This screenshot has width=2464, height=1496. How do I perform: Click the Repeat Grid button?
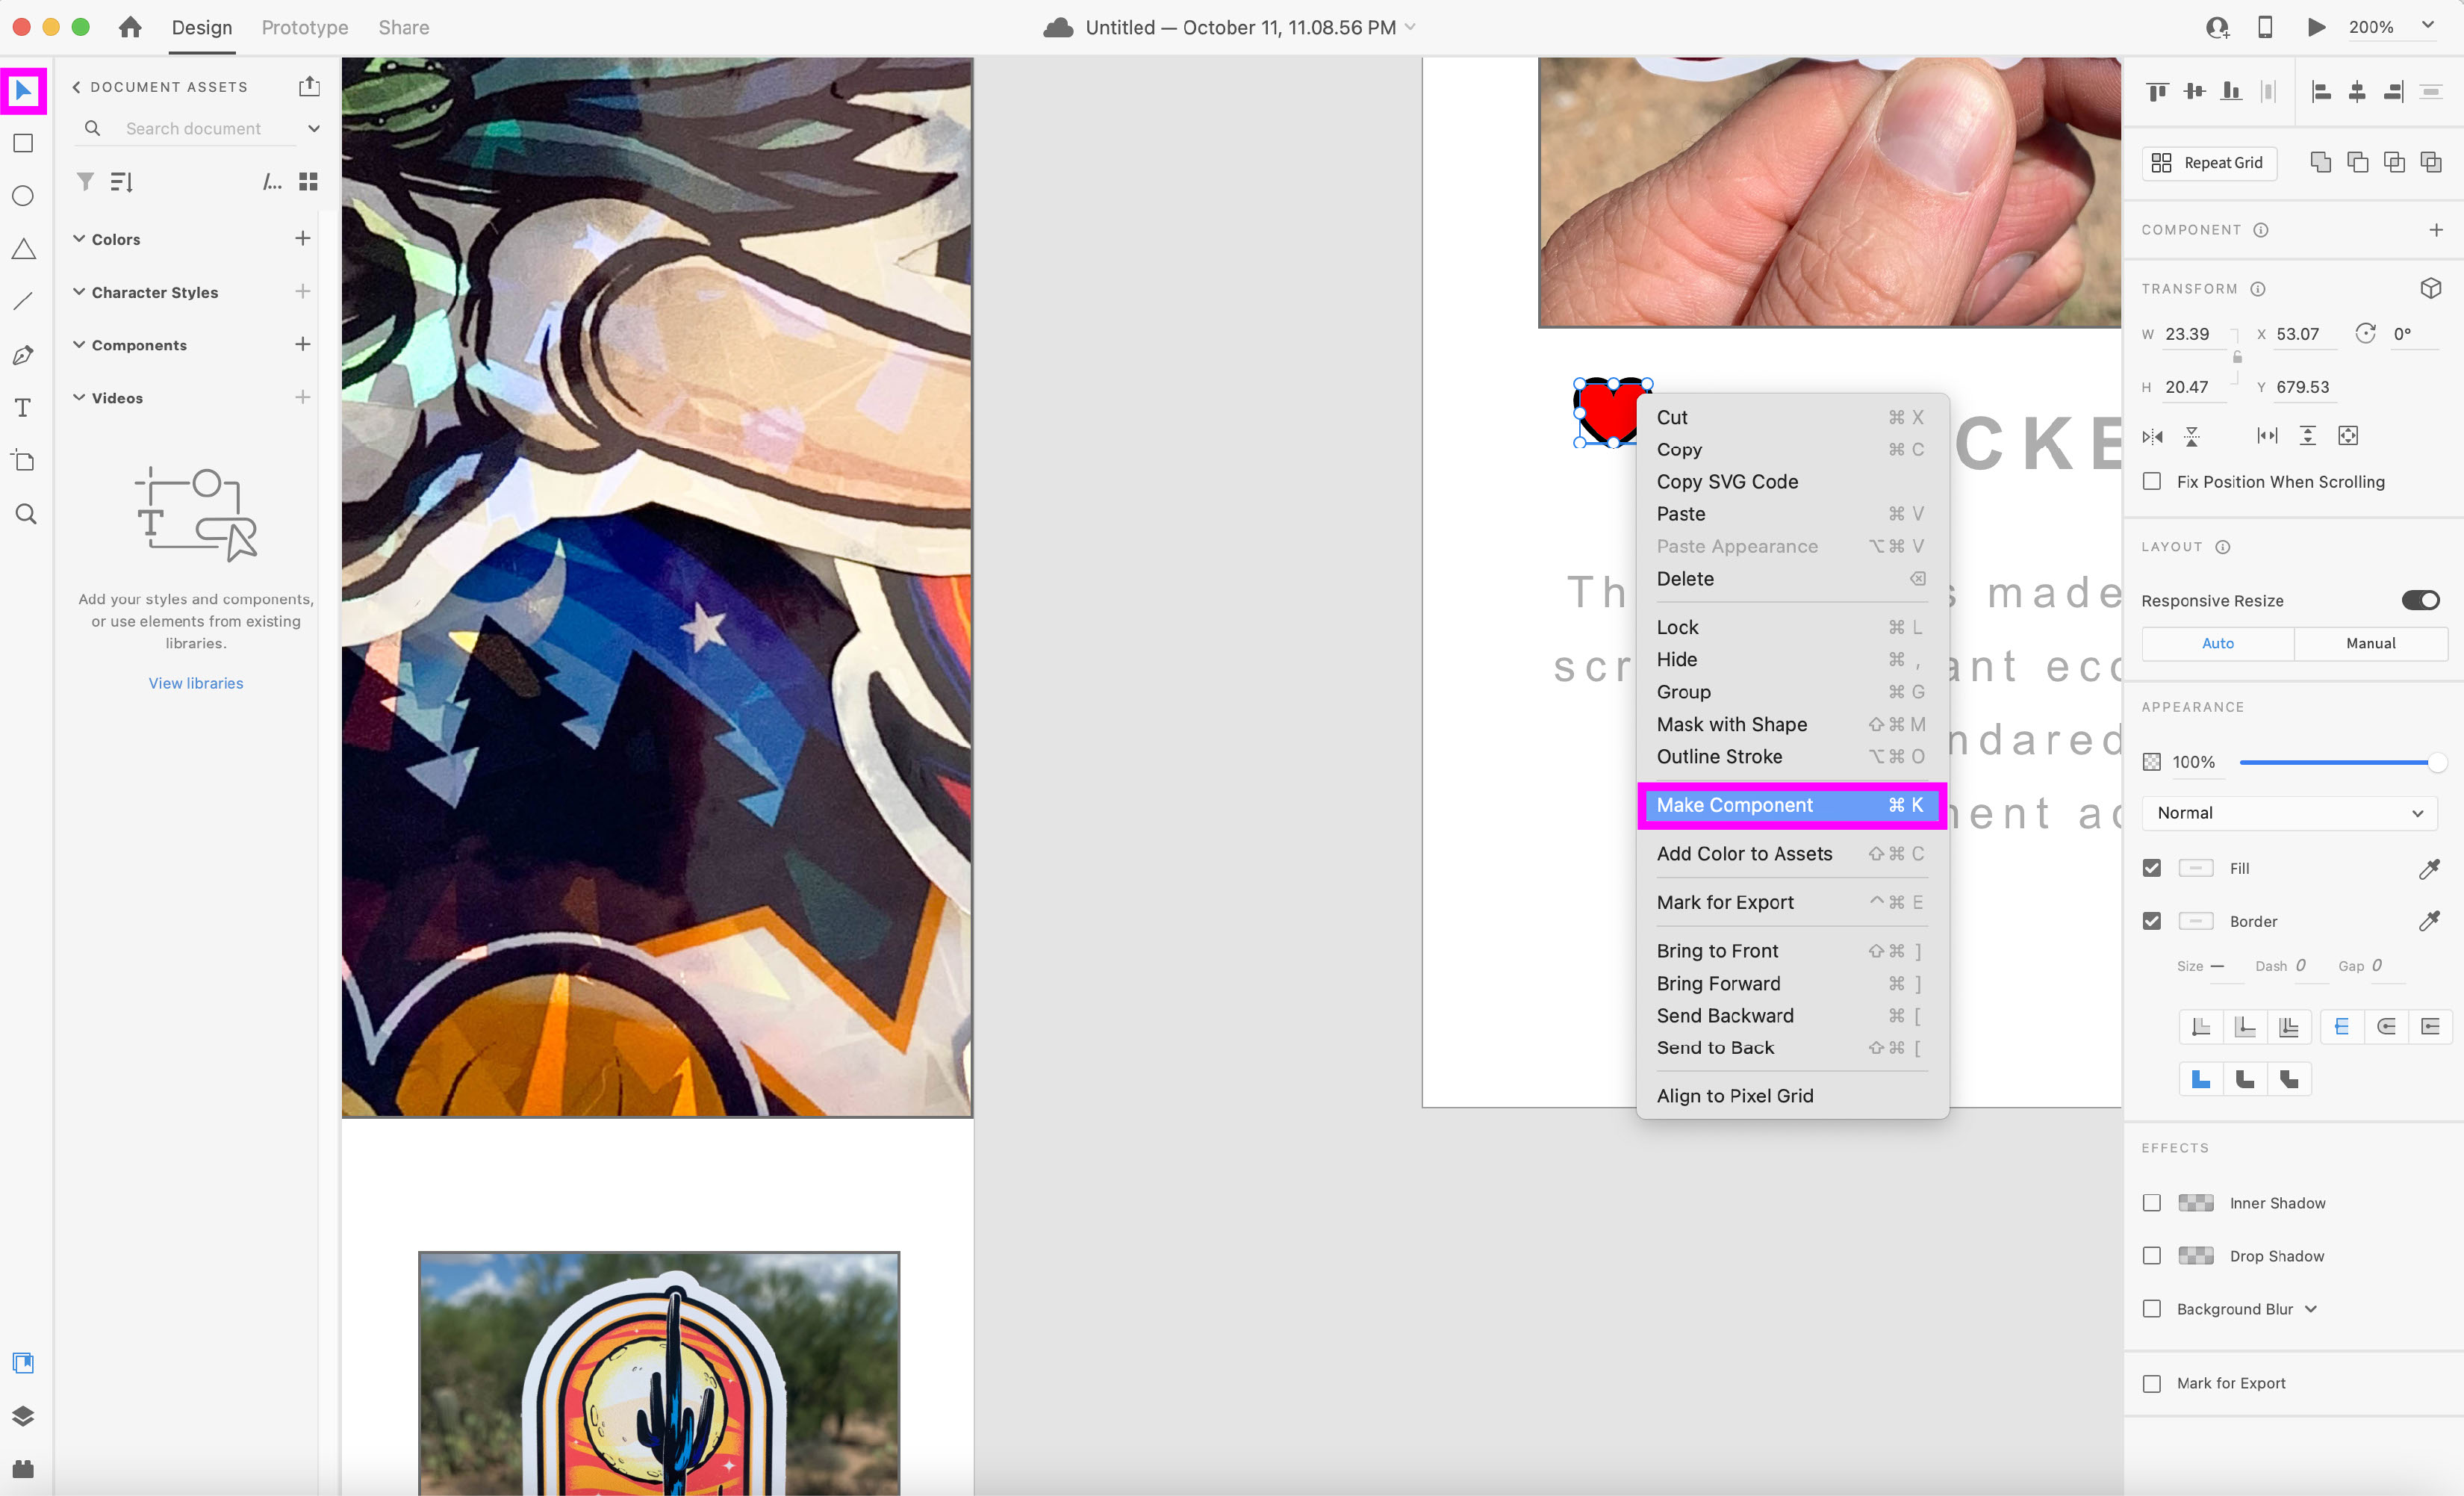pyautogui.click(x=2209, y=163)
